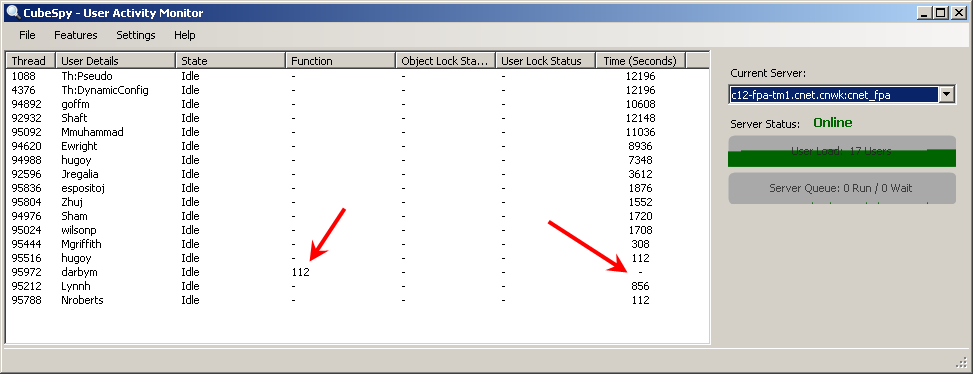The width and height of the screenshot is (973, 374).
Task: Open the Features menu
Action: click(x=76, y=35)
